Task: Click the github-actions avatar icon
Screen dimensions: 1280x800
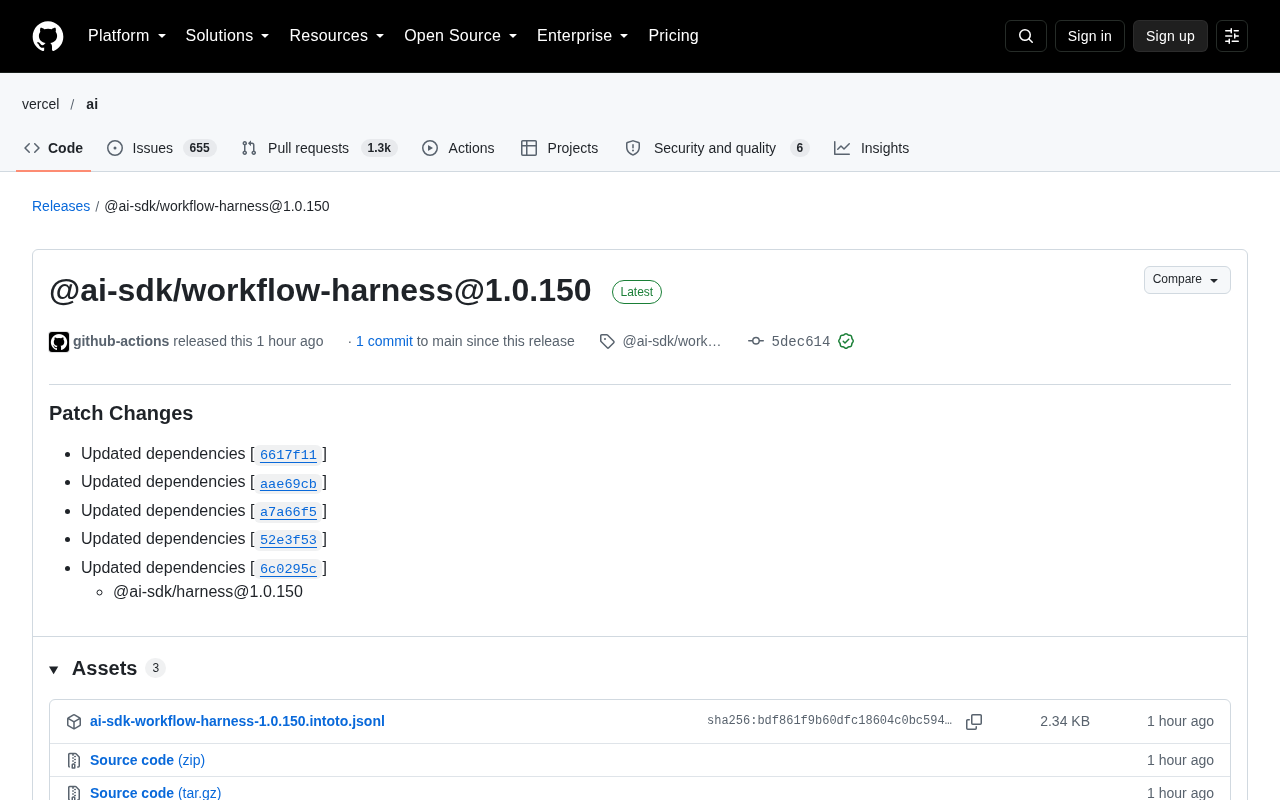Action: (x=59, y=342)
